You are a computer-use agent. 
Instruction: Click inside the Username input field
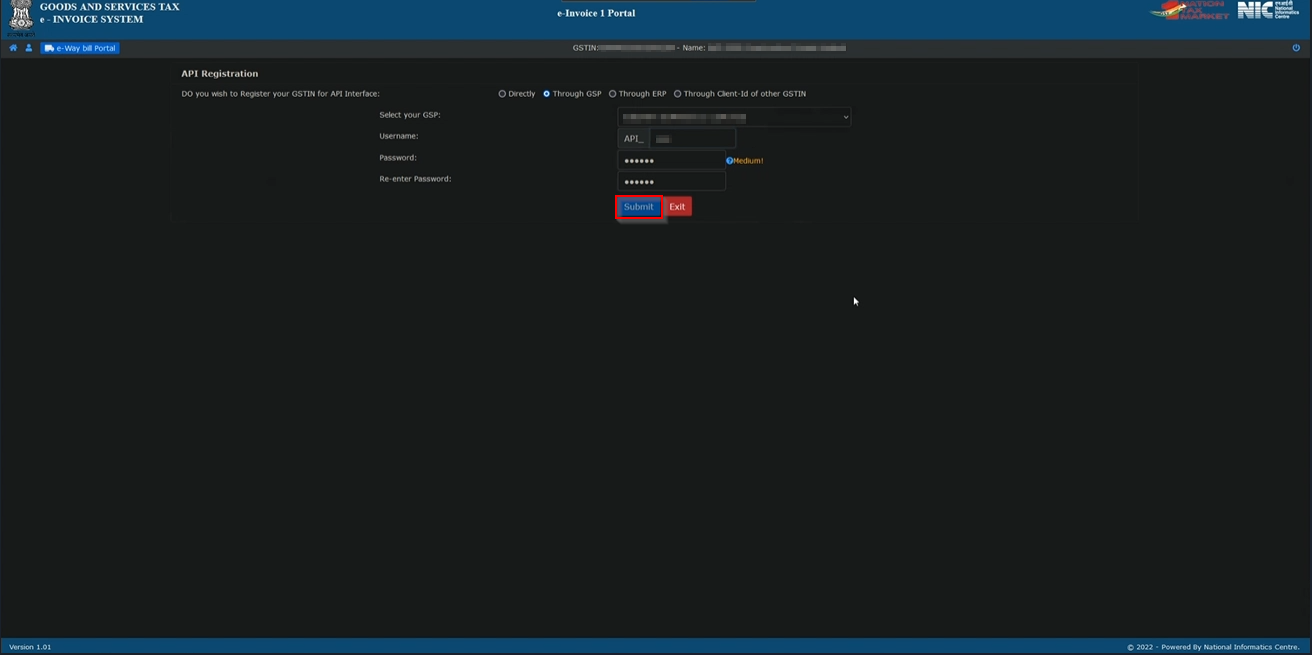click(692, 138)
